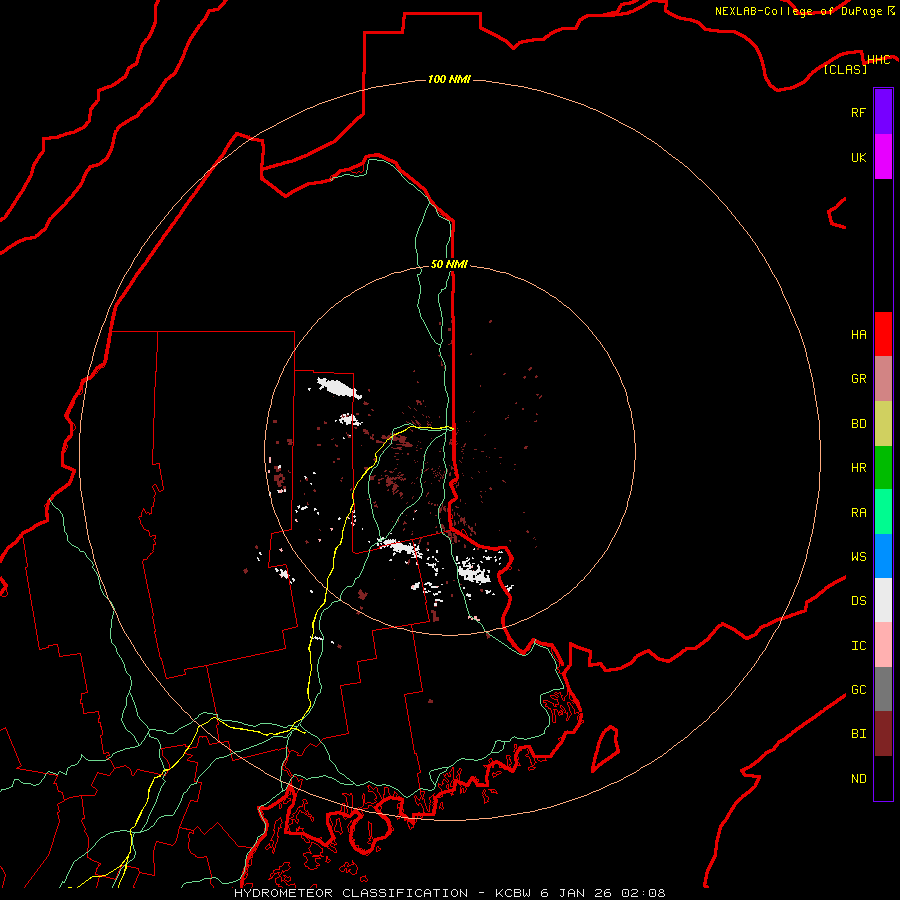
Task: Click the GR legend label
Action: [858, 379]
